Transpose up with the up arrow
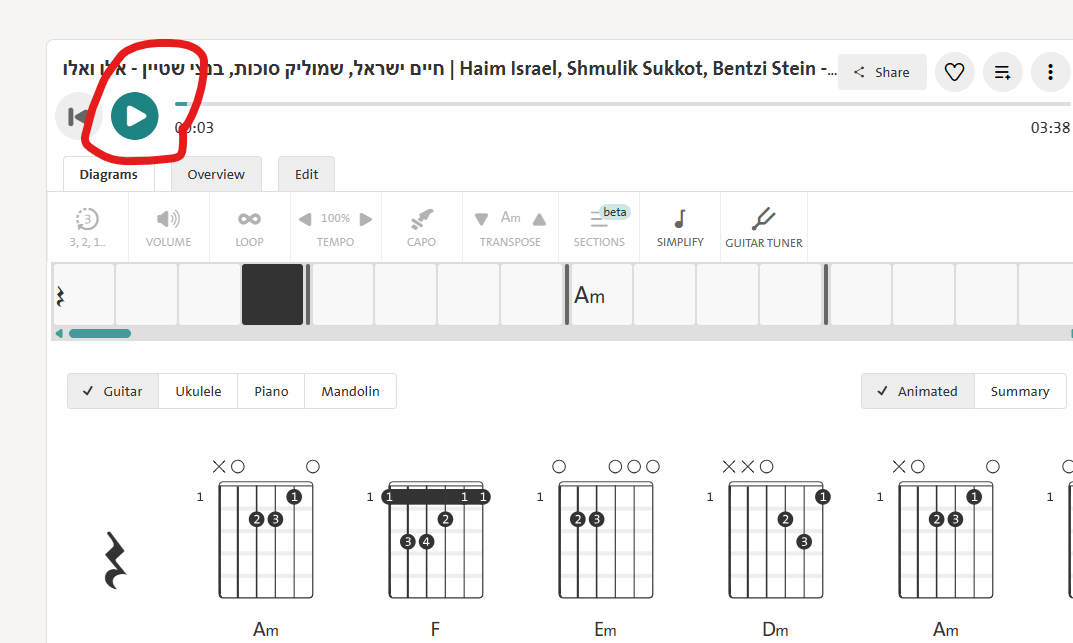Viewport: 1073px width, 643px height. (539, 219)
